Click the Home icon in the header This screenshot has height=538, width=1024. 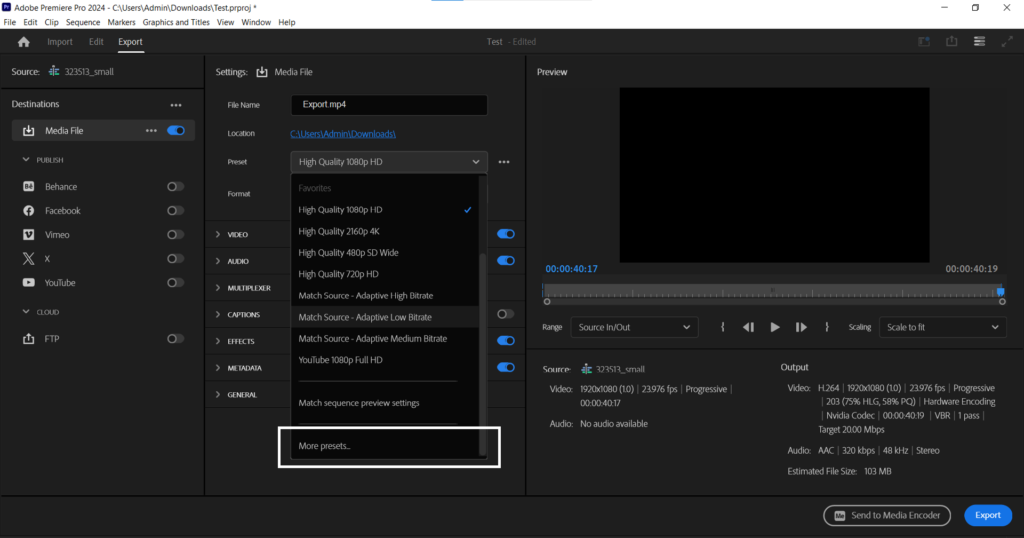coord(24,42)
